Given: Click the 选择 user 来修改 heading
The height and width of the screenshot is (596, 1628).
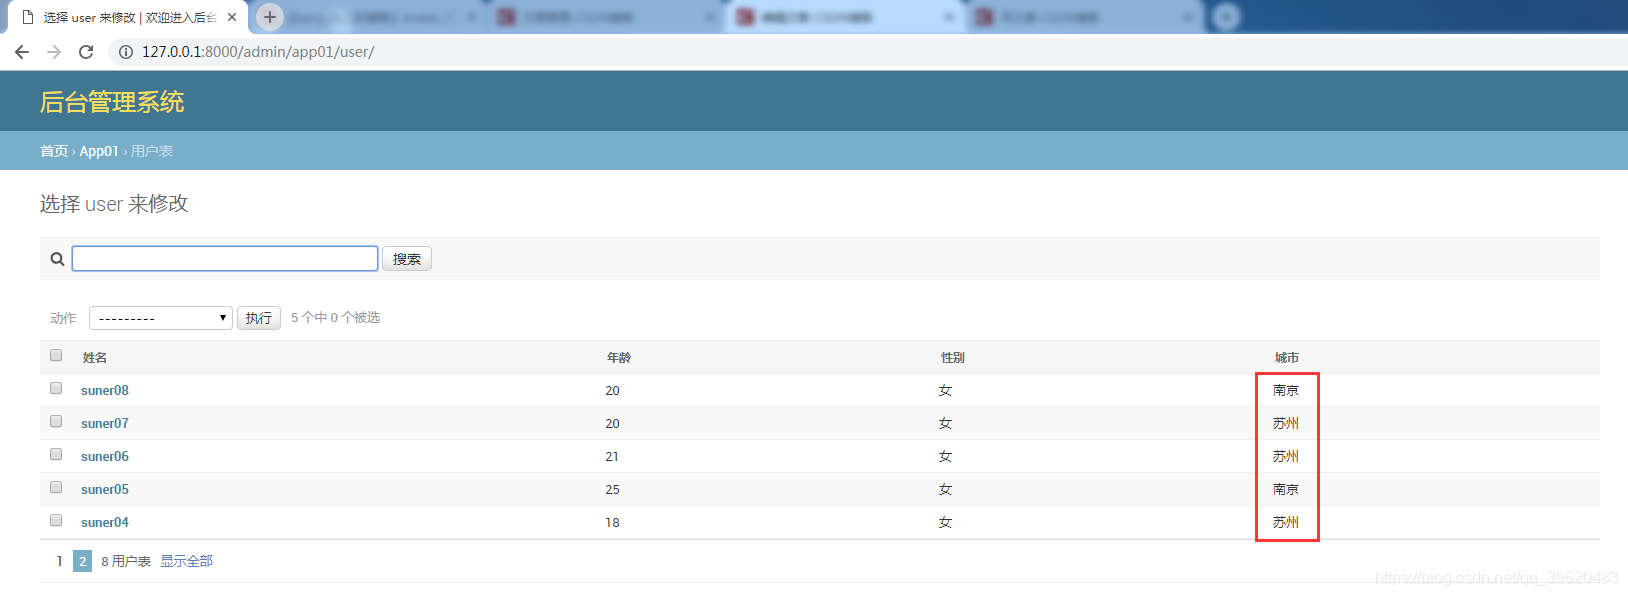Looking at the screenshot, I should [x=114, y=204].
